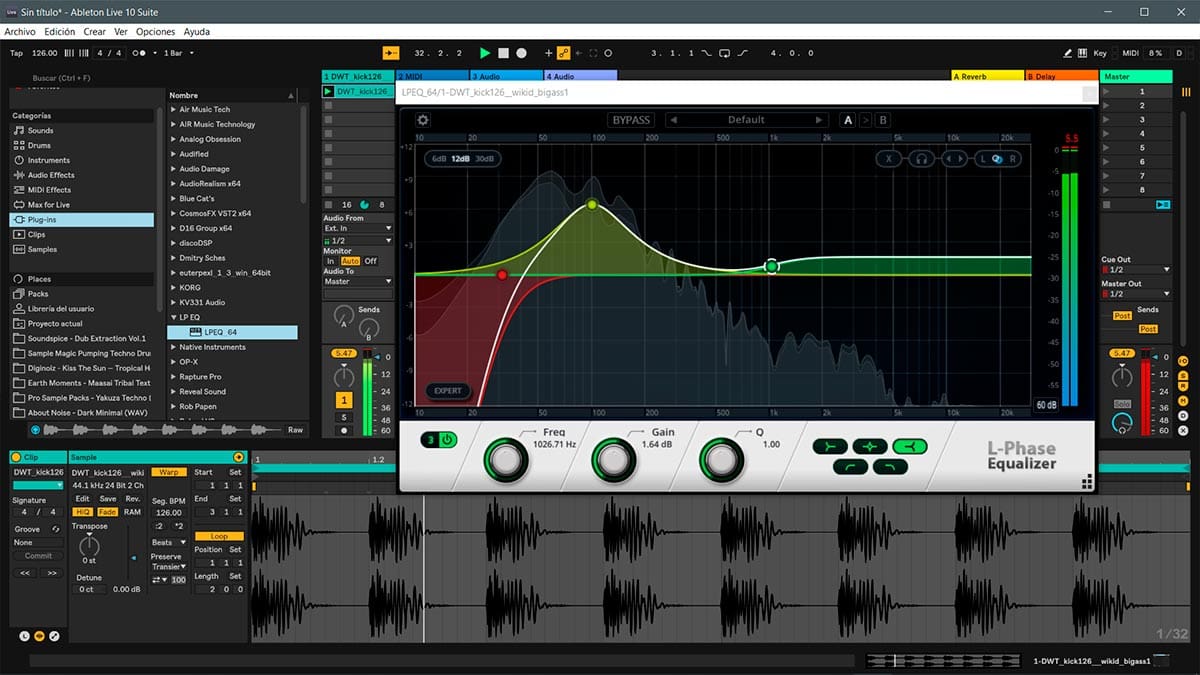
Task: Toggle the Follow arrow button in transport
Action: 390,53
